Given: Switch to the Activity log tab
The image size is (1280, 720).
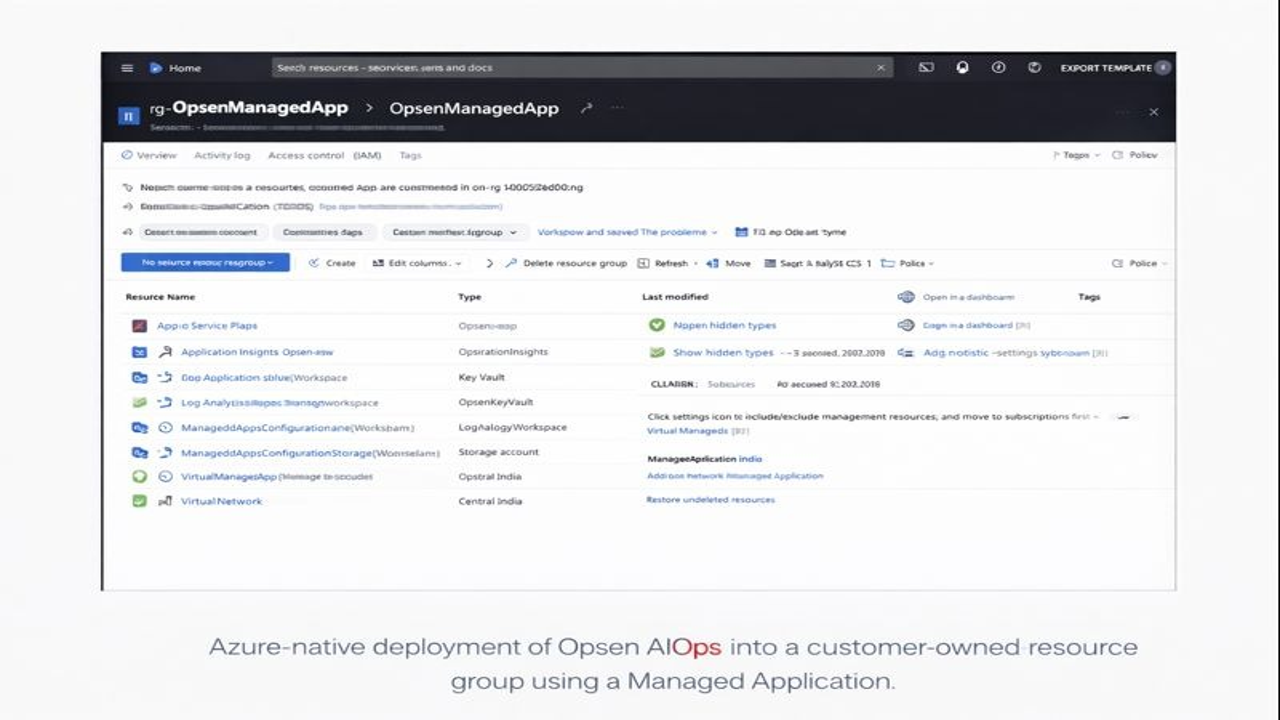Looking at the screenshot, I should coord(222,155).
